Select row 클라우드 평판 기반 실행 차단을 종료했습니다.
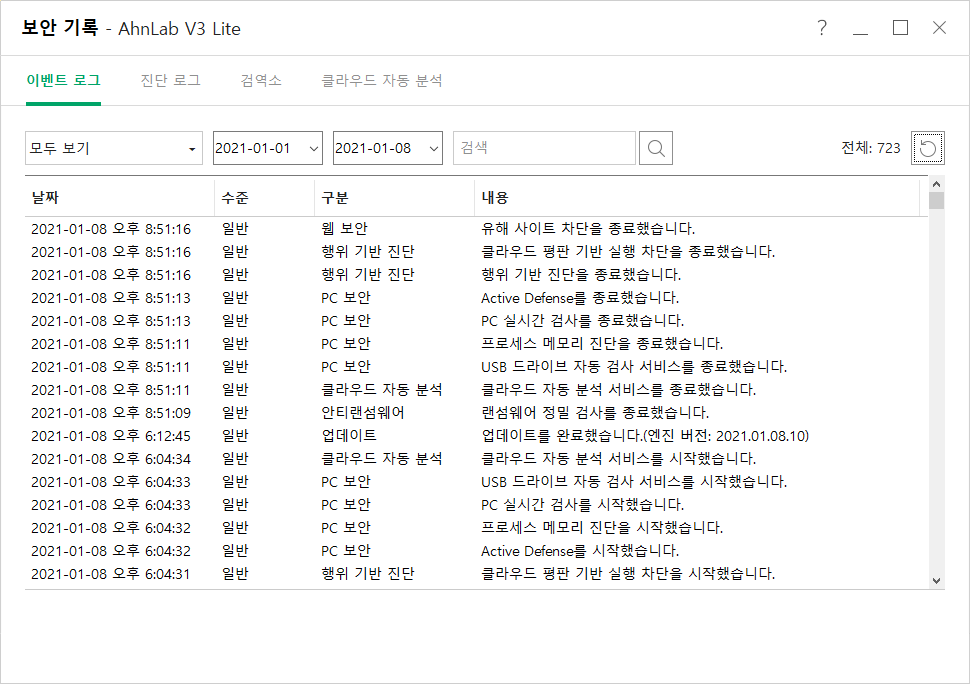This screenshot has width=970, height=684. pyautogui.click(x=476, y=252)
